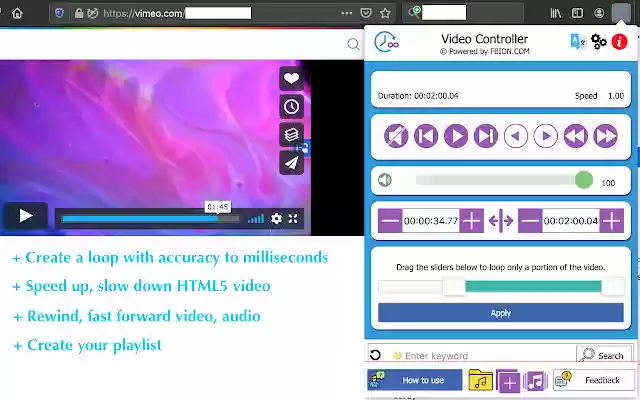Click the Video Controller clock-loop logo
This screenshot has width=640, height=400.
pyautogui.click(x=386, y=42)
